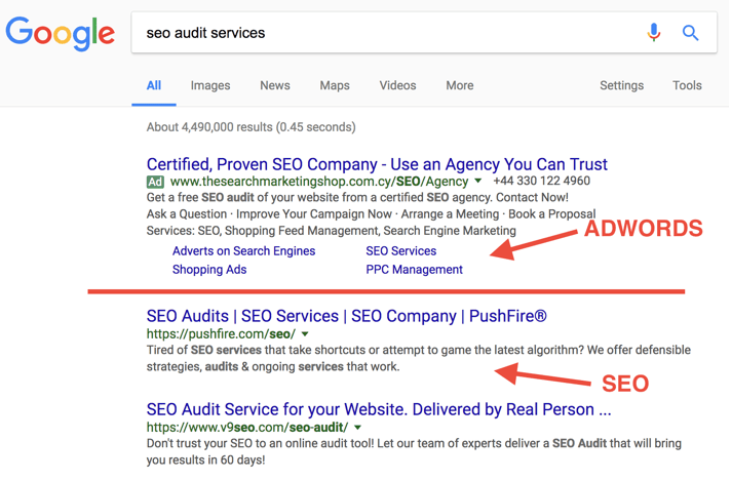Image resolution: width=729 pixels, height=478 pixels.
Task: Open search Settings
Action: pyautogui.click(x=621, y=86)
